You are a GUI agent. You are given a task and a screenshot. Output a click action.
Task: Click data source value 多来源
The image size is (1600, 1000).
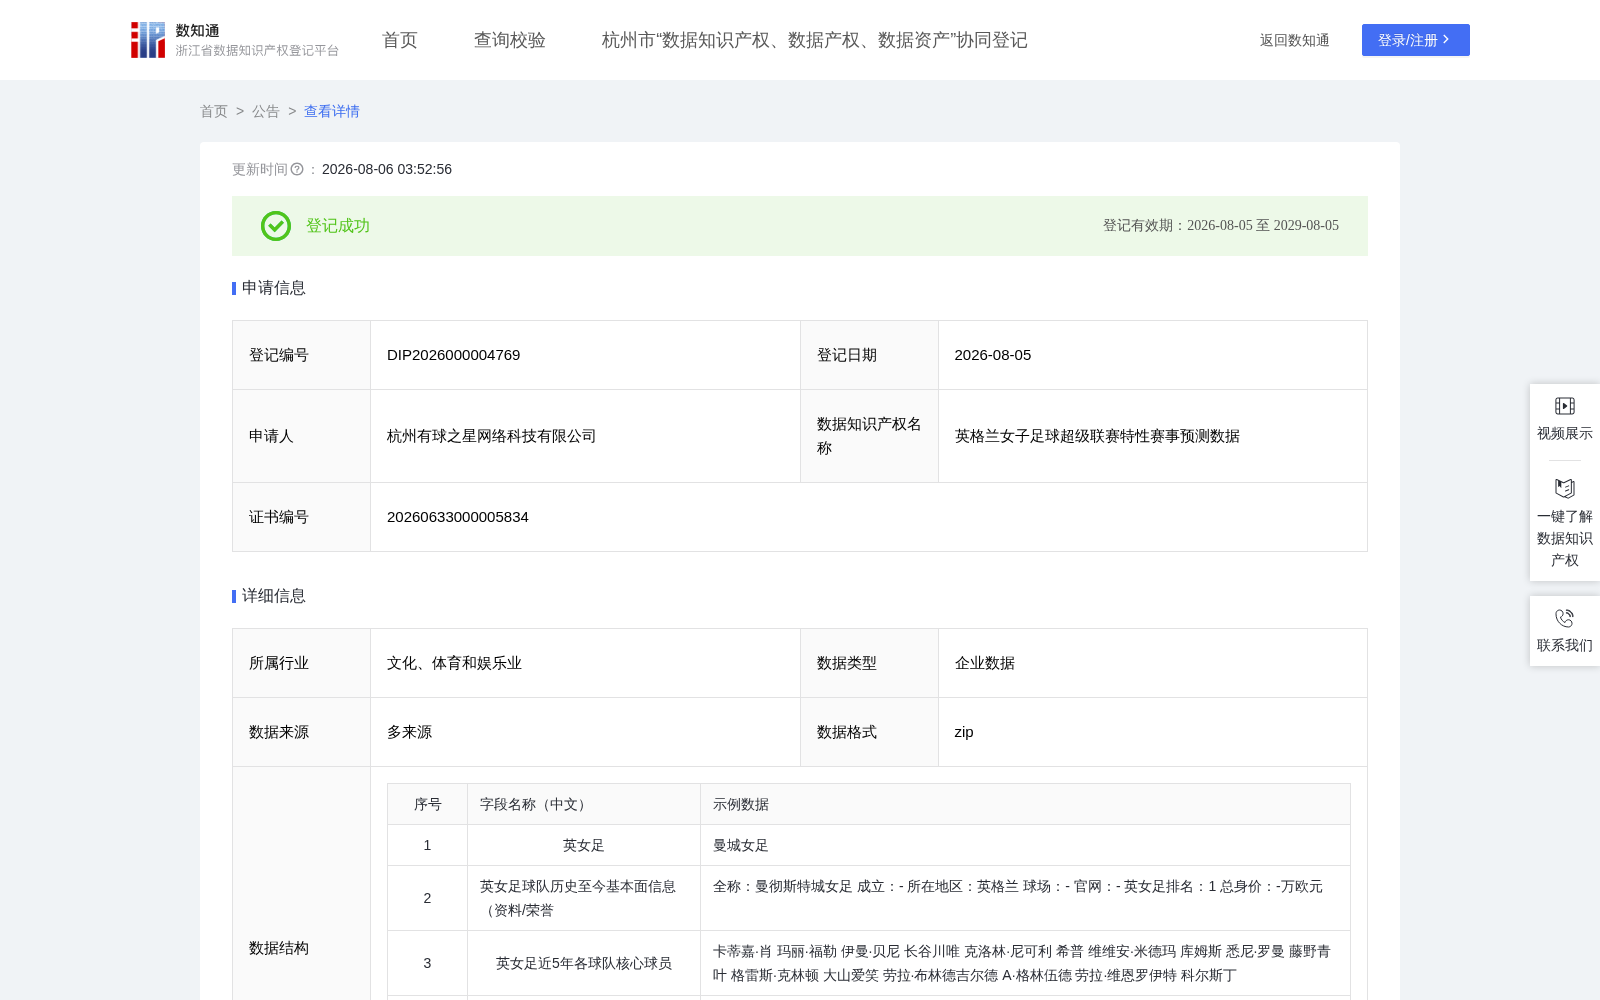pyautogui.click(x=410, y=732)
